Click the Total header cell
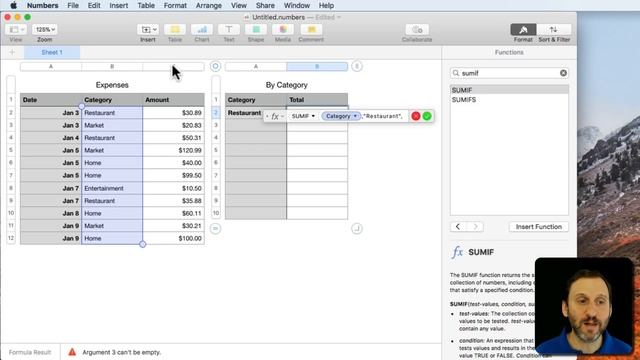The width and height of the screenshot is (640, 360). [x=317, y=100]
